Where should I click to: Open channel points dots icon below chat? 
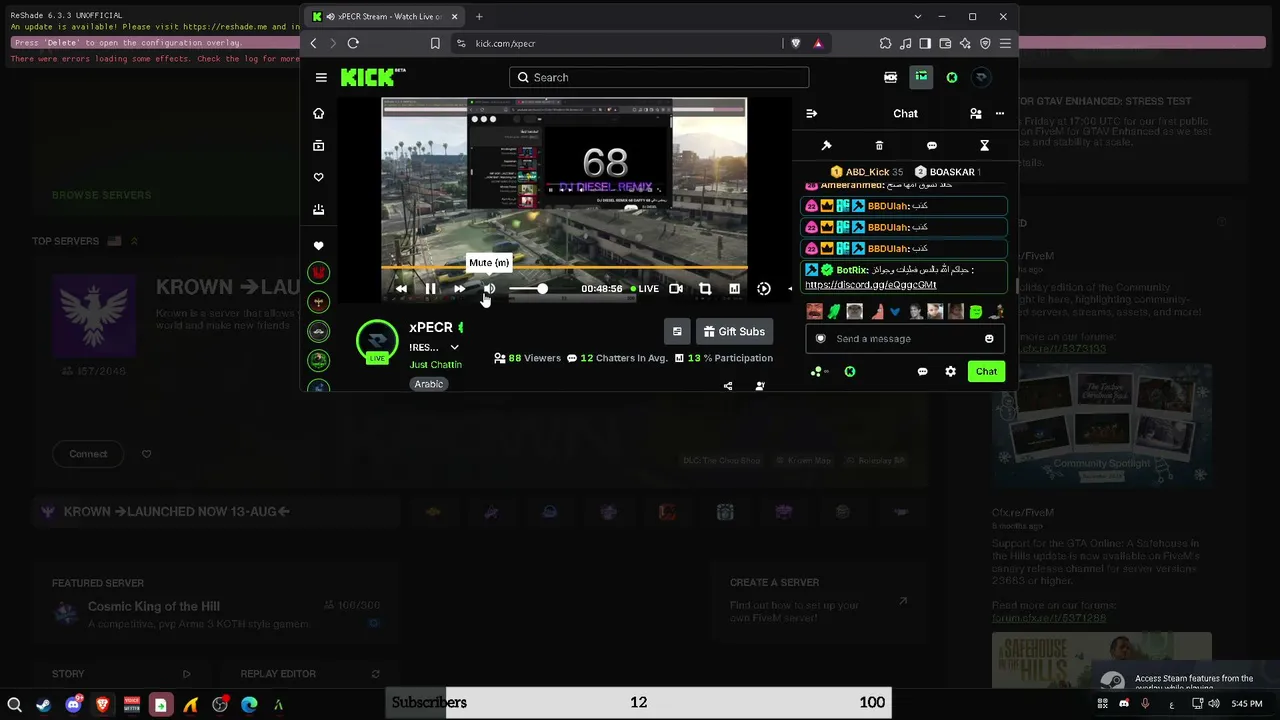819,372
